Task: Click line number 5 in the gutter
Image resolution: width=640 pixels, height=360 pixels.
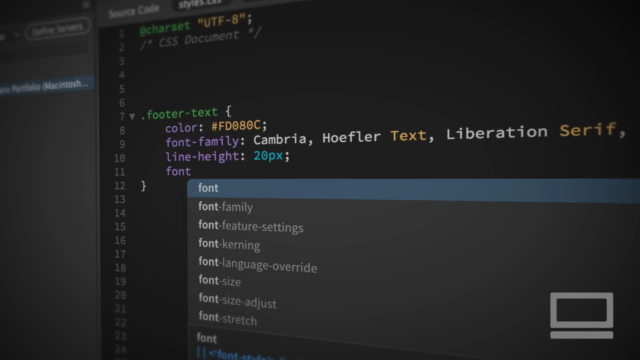Action: 122,89
